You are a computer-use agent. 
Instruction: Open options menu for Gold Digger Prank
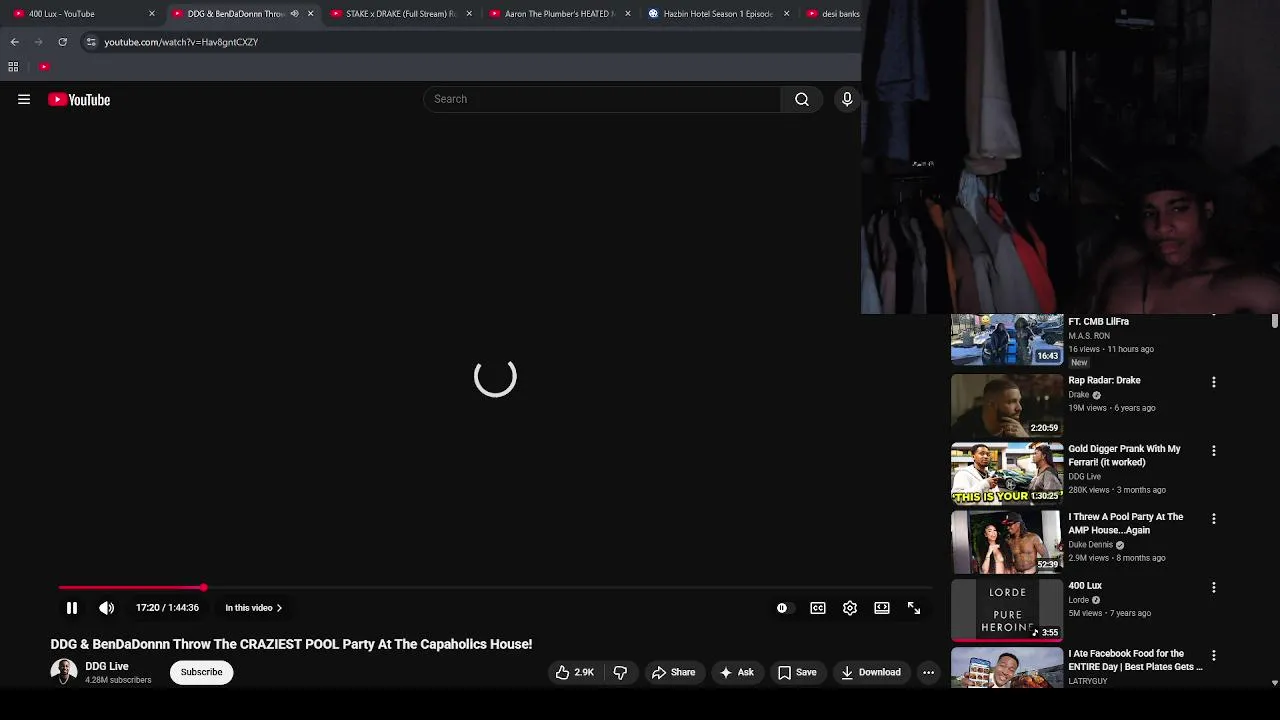1214,451
